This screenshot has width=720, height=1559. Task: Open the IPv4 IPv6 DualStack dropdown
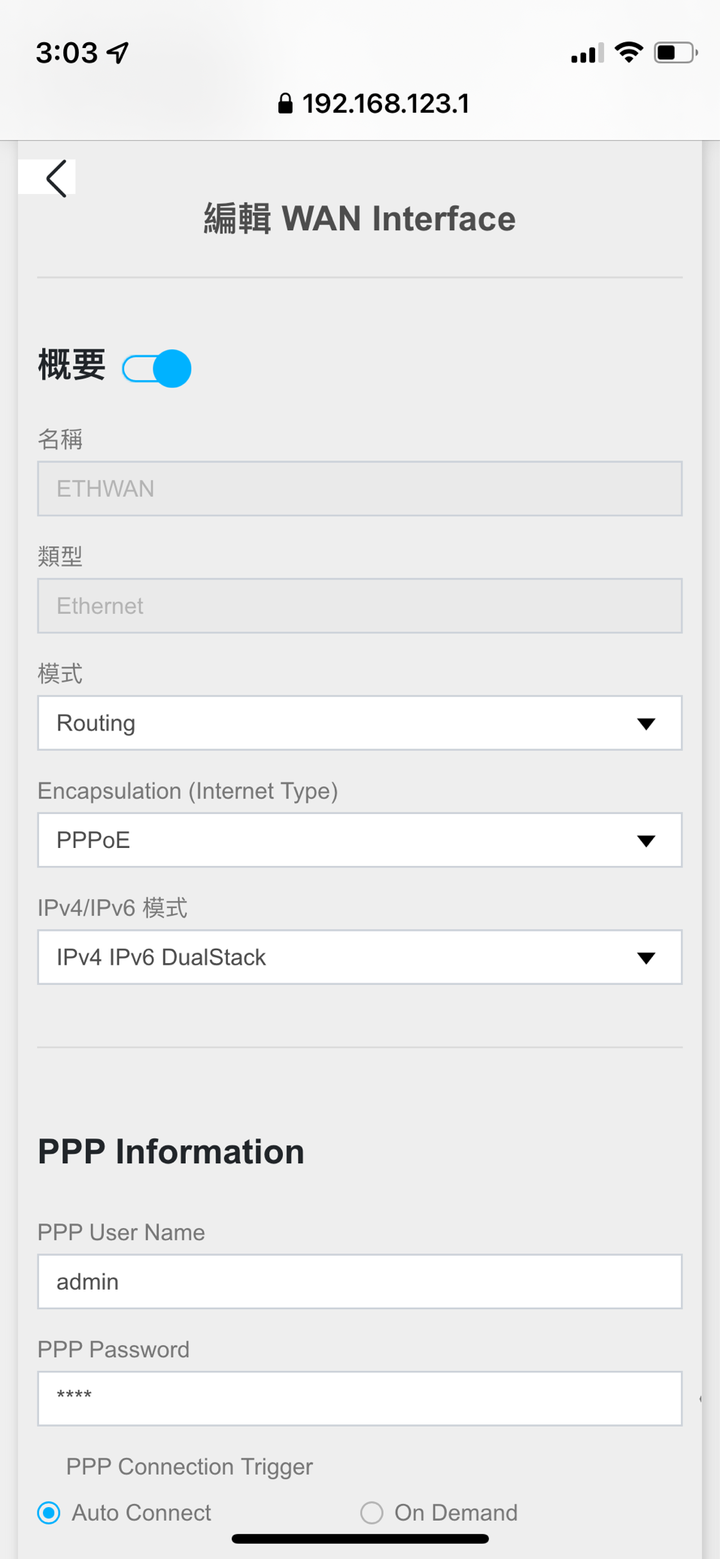(x=360, y=957)
